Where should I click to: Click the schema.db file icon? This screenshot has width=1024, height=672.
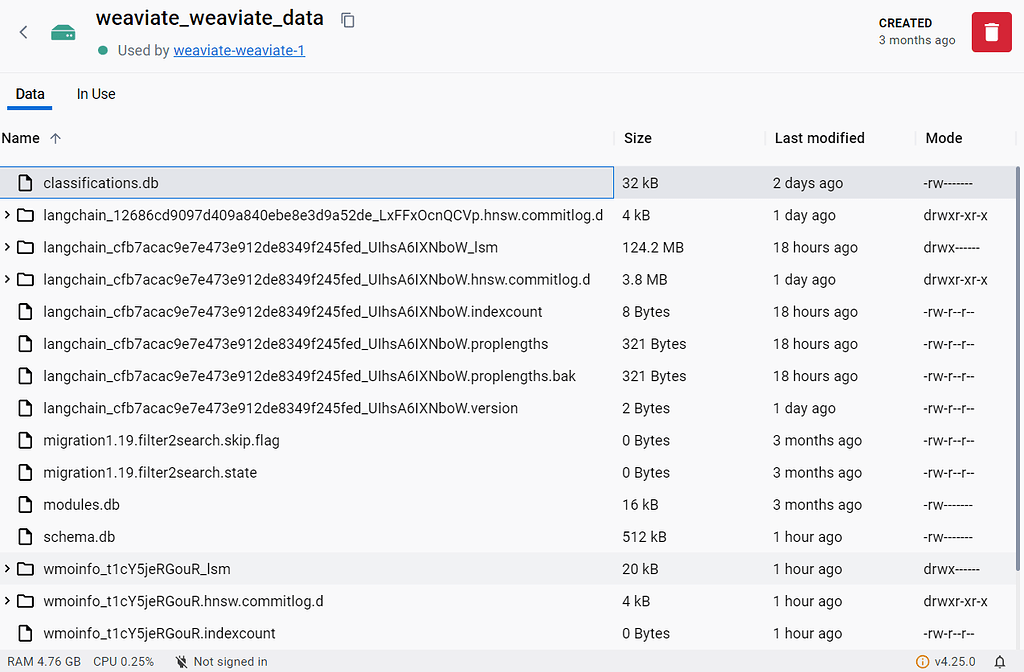26,537
